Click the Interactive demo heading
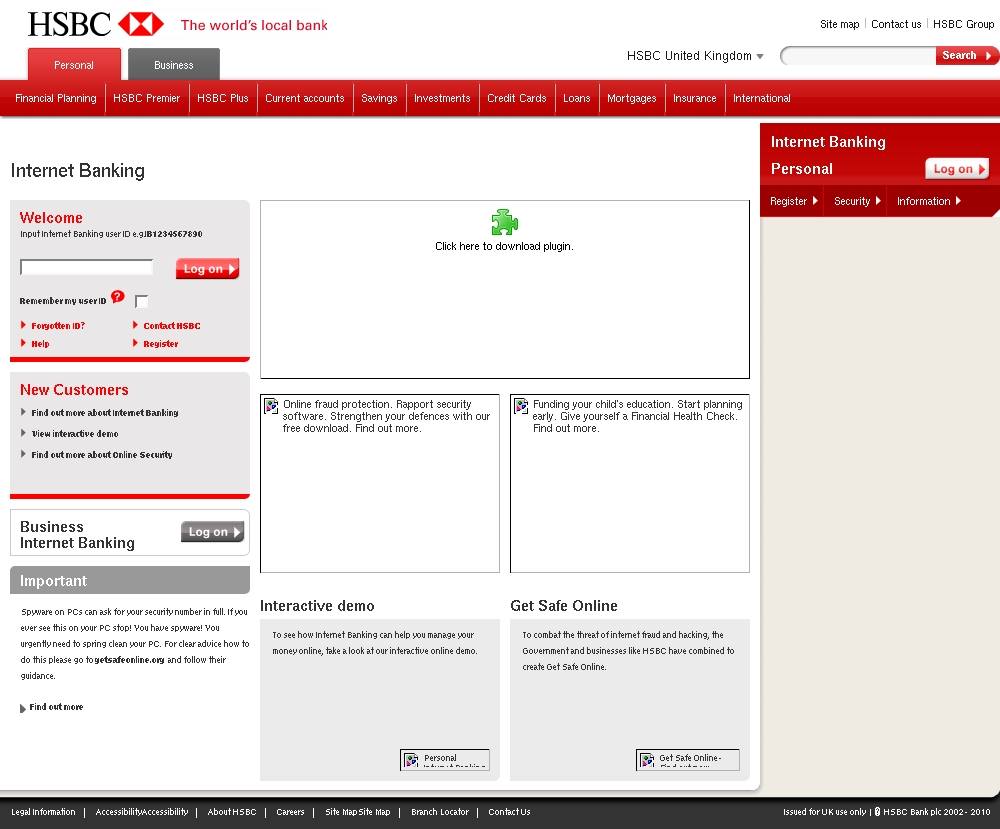The image size is (1000, 829). click(317, 606)
